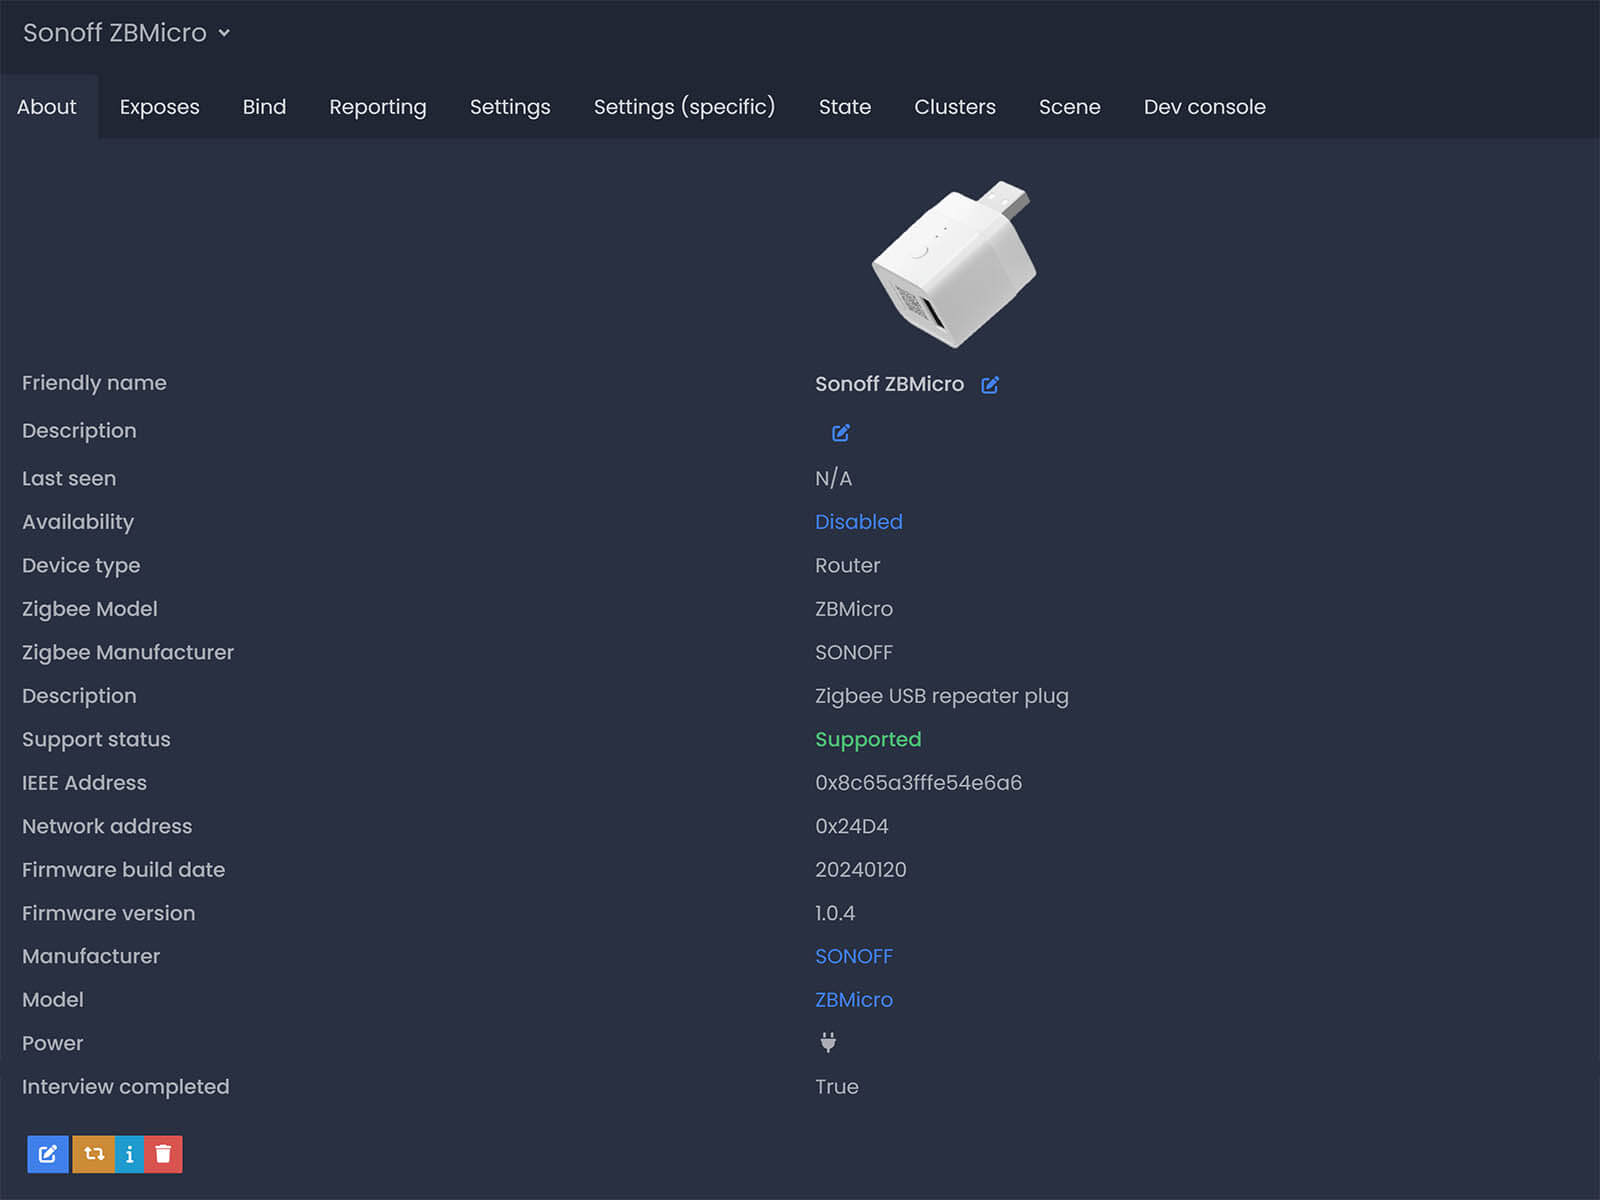Select the Settings (specific) tab
1600x1200 pixels.
pyautogui.click(x=684, y=107)
